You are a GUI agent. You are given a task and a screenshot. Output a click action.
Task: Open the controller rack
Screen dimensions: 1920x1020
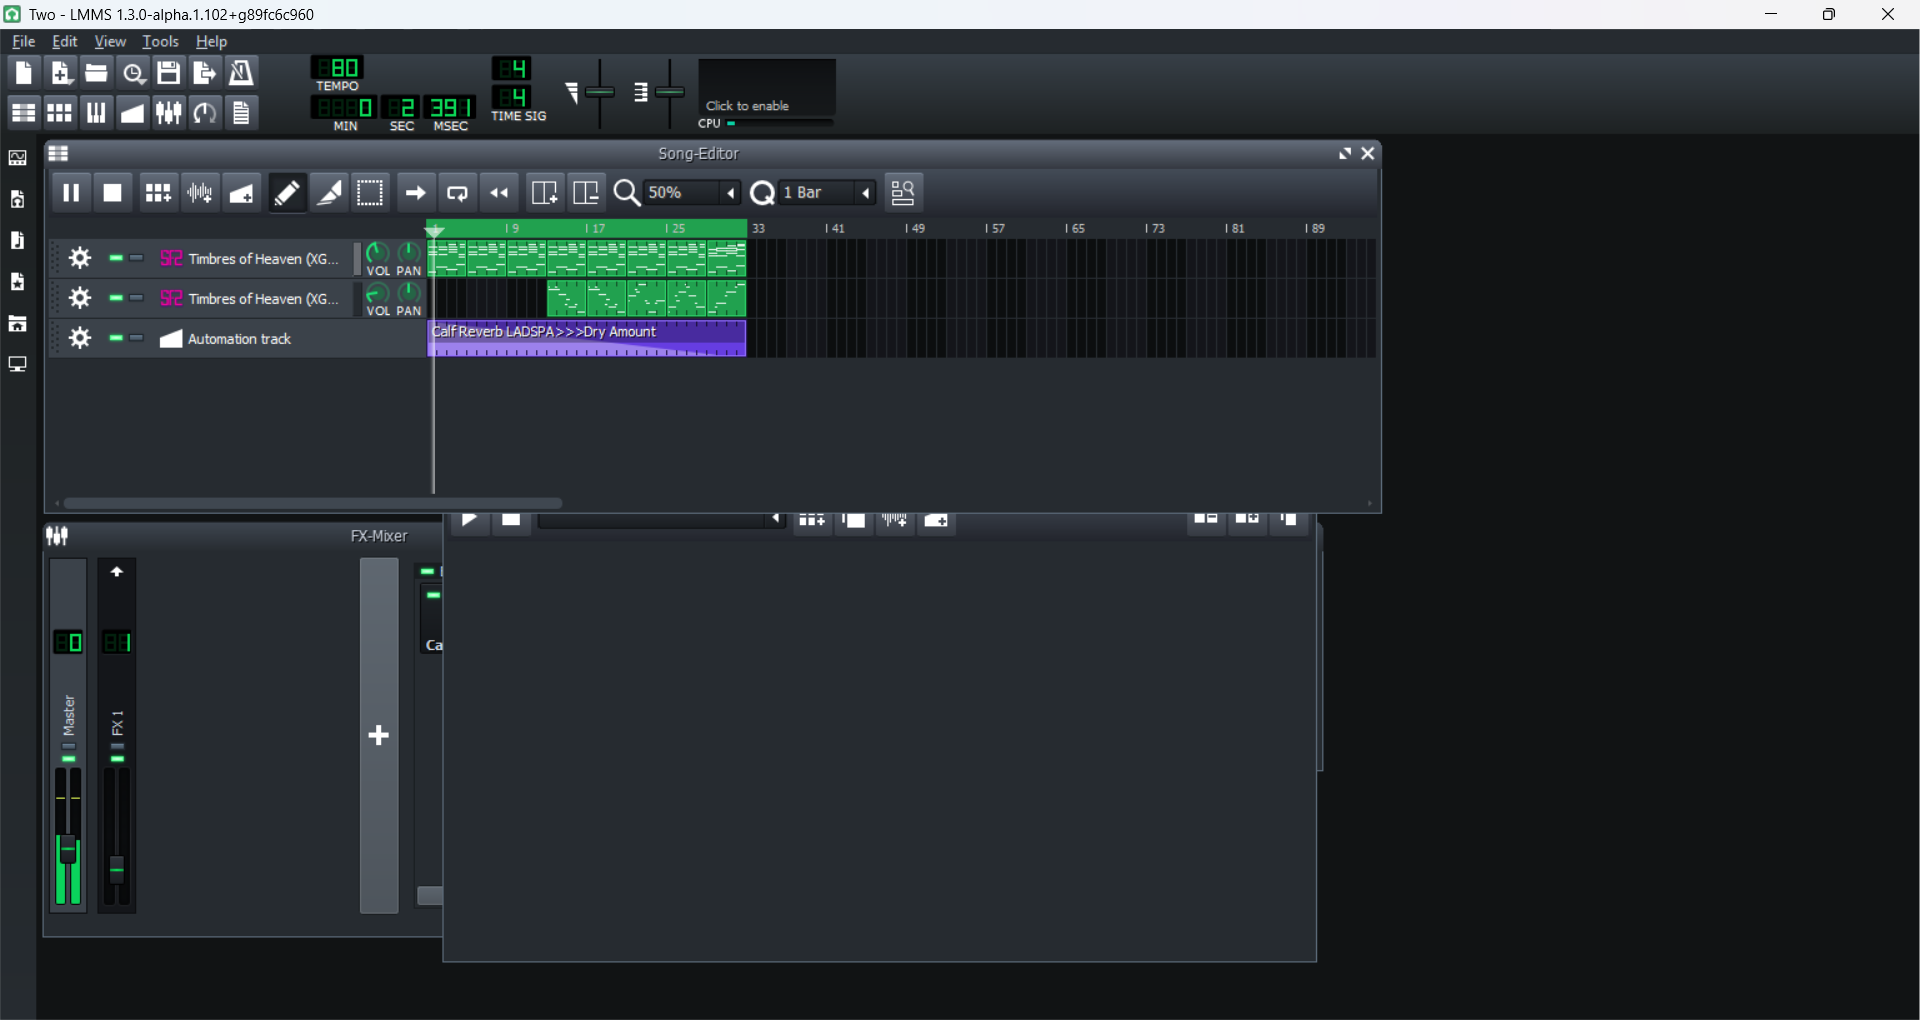point(205,113)
